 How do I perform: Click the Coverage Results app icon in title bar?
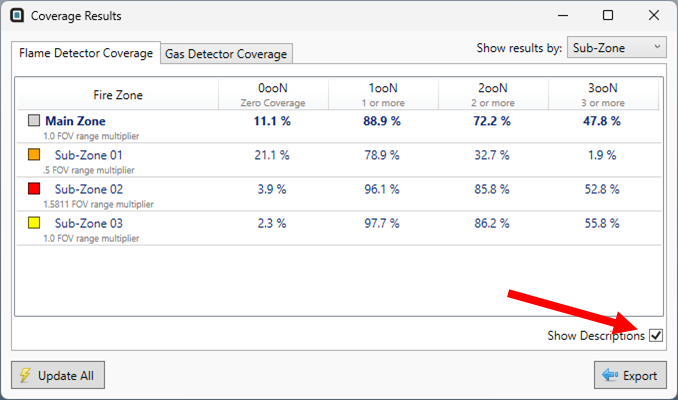(16, 17)
